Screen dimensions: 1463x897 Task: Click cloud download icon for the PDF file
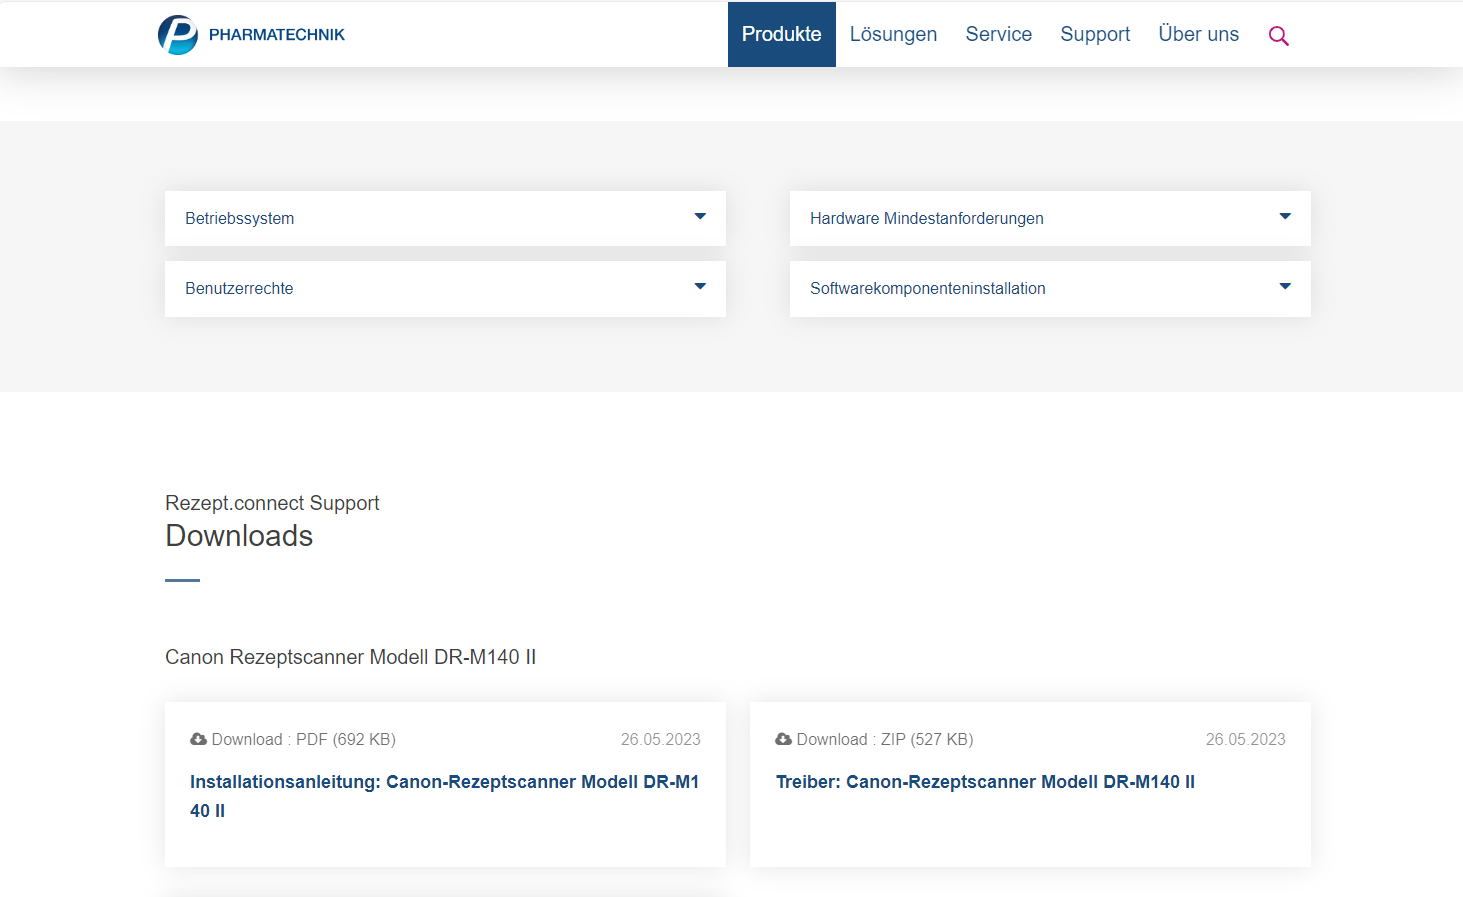198,739
